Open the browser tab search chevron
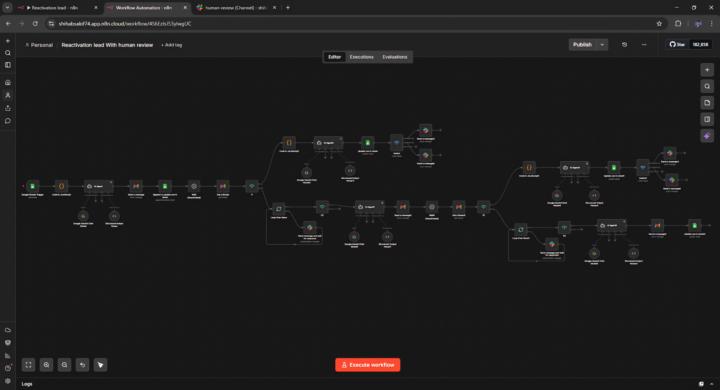The image size is (720, 390). coord(7,7)
